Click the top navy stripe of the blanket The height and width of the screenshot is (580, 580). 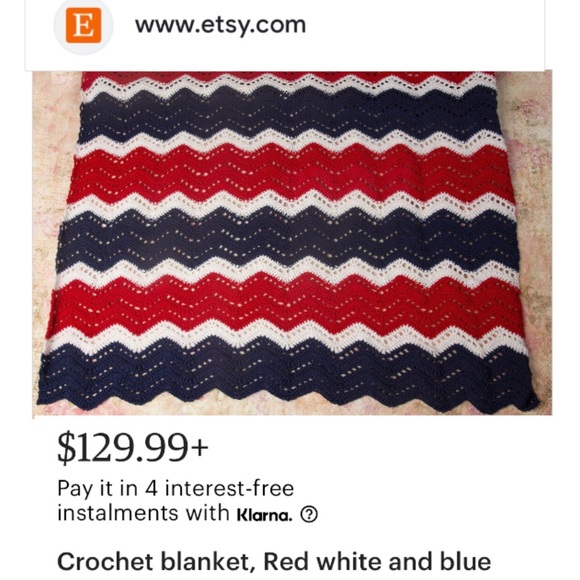click(289, 115)
